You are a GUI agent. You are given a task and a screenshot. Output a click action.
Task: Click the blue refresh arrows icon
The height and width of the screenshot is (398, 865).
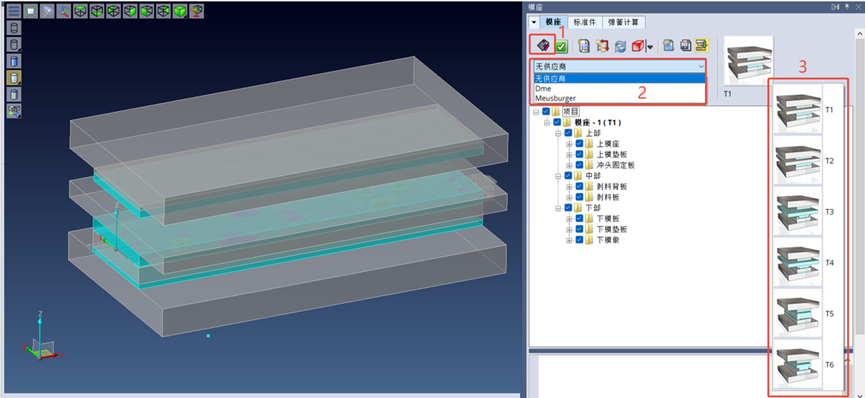pos(620,46)
